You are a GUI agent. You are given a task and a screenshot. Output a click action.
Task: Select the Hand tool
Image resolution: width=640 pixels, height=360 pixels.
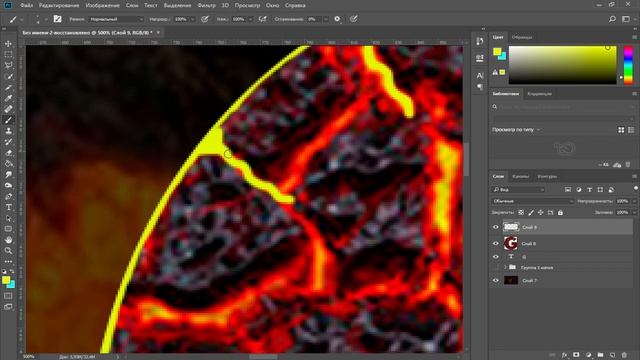[x=8, y=240]
